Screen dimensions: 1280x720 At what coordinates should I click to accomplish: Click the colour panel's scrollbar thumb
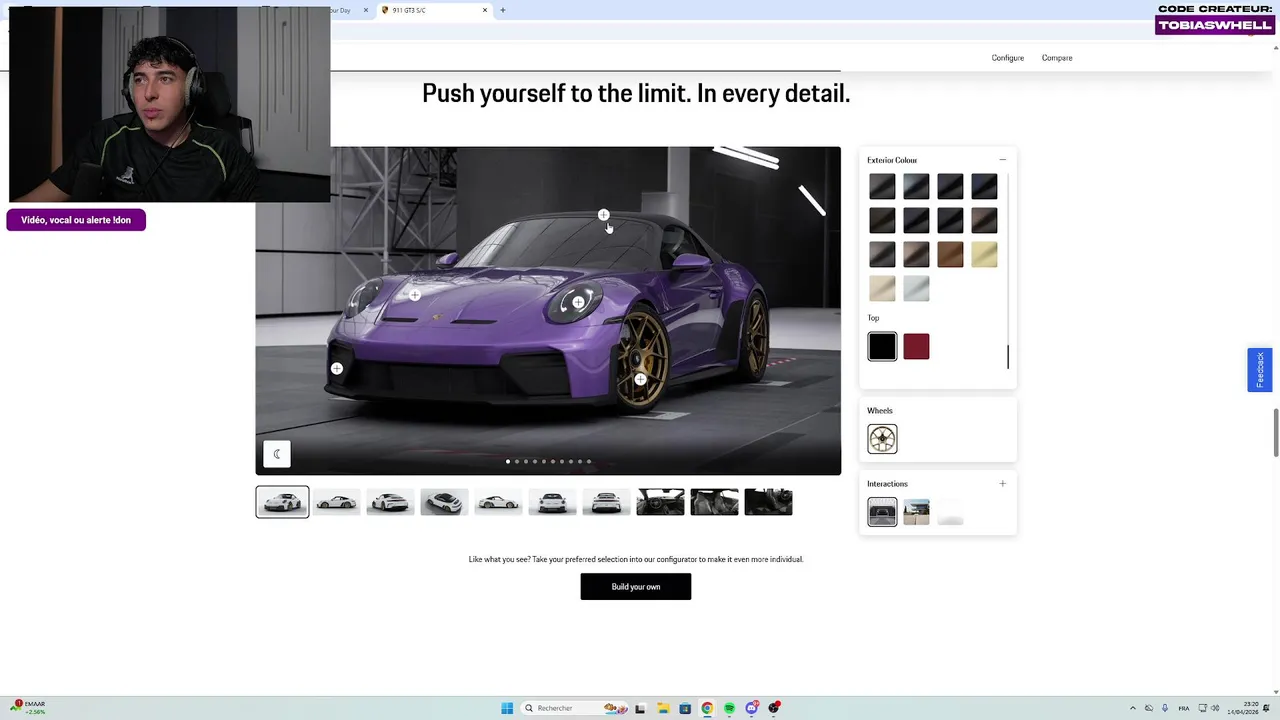tap(1008, 356)
